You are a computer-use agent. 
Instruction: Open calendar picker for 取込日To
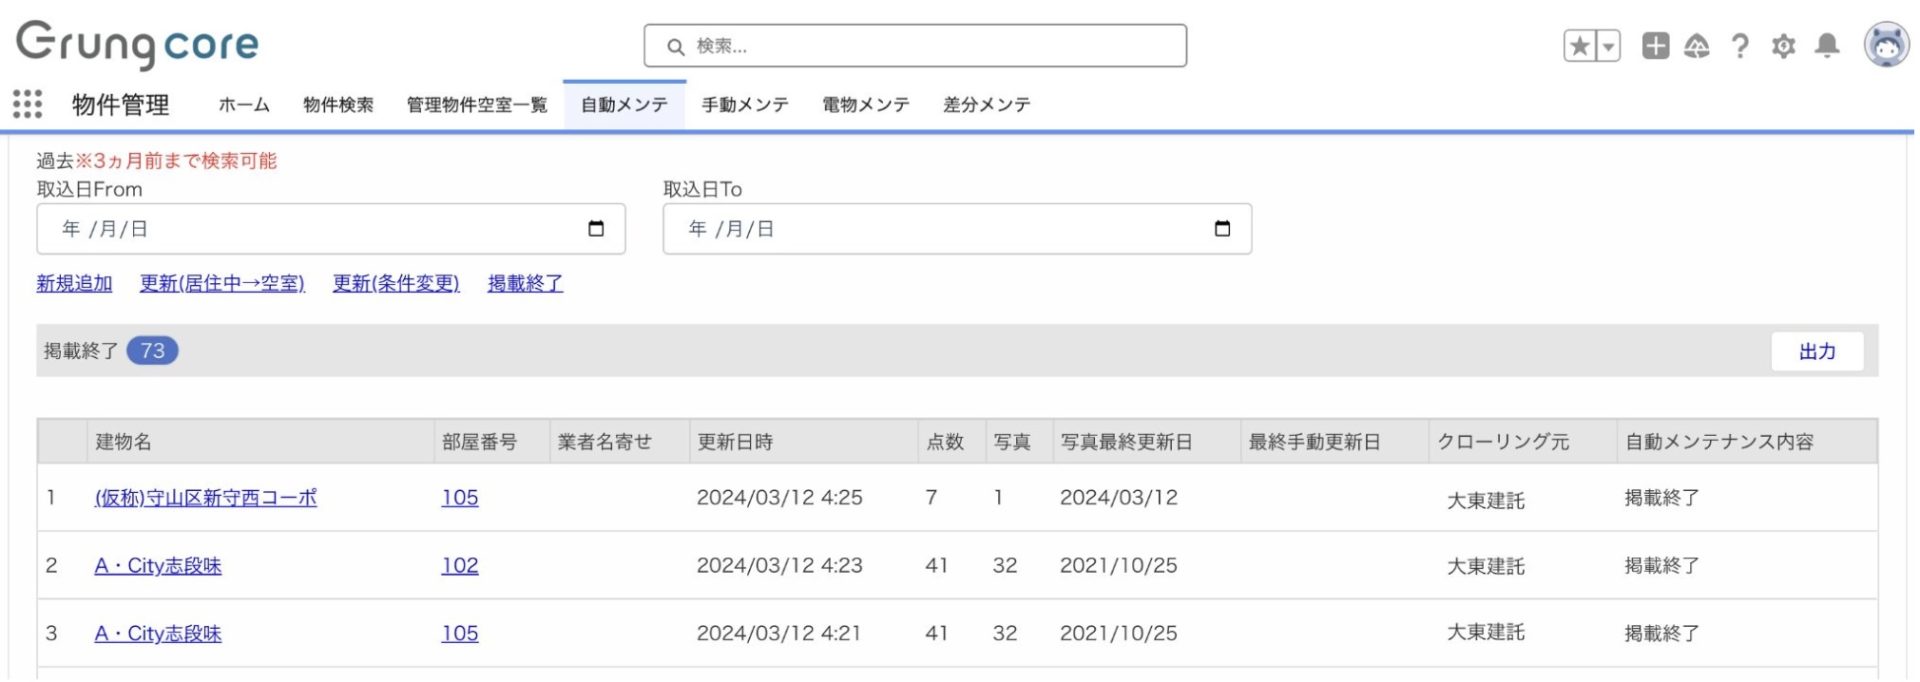coord(1222,229)
